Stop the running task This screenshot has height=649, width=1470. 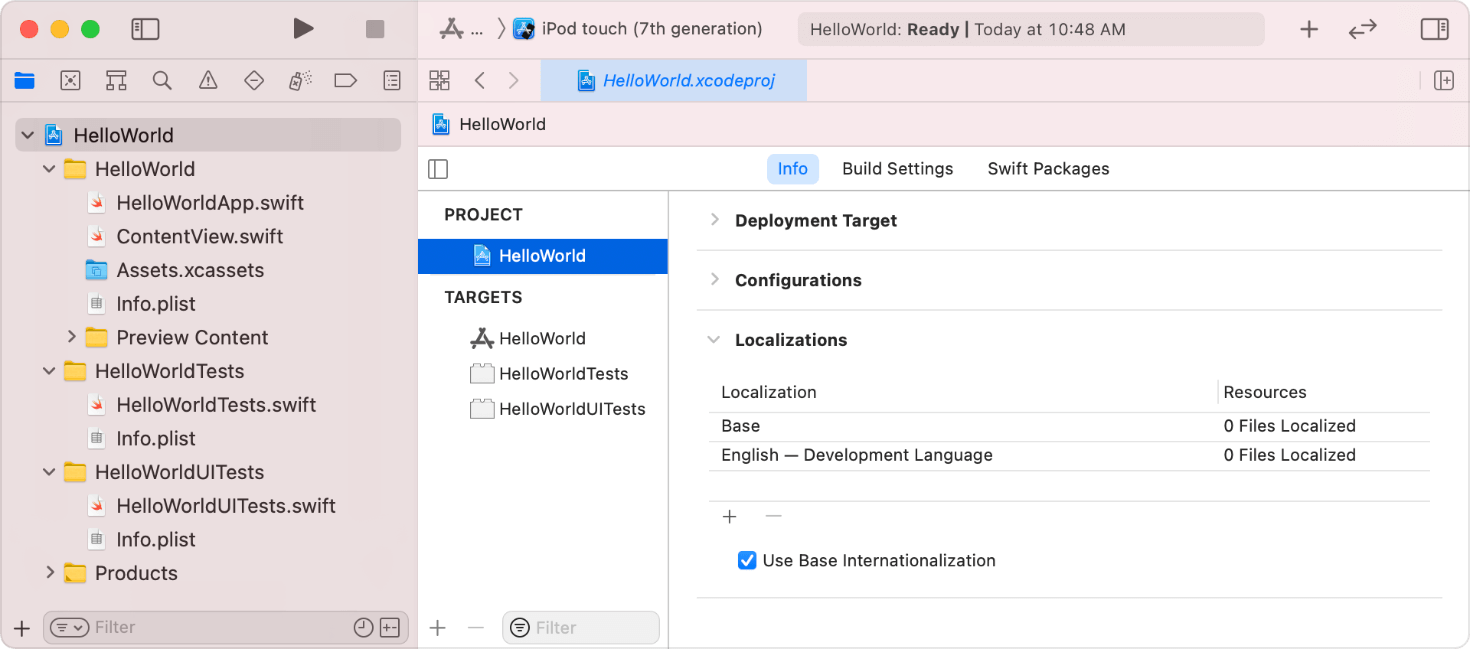click(x=375, y=29)
